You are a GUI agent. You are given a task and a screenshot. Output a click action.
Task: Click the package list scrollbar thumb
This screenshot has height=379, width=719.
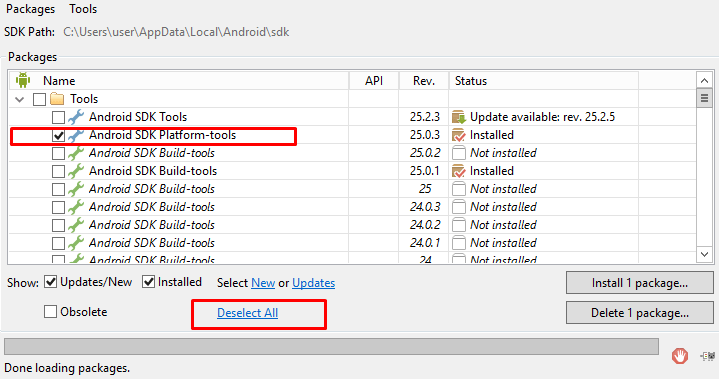(x=704, y=98)
